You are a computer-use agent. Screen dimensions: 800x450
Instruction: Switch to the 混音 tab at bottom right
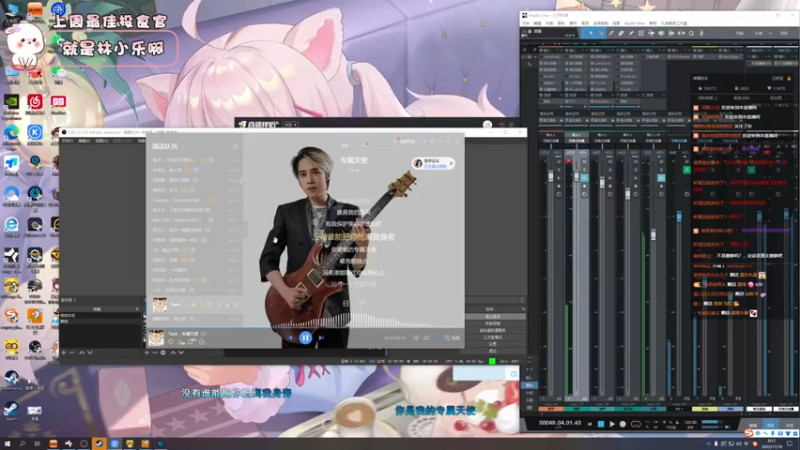pos(770,425)
